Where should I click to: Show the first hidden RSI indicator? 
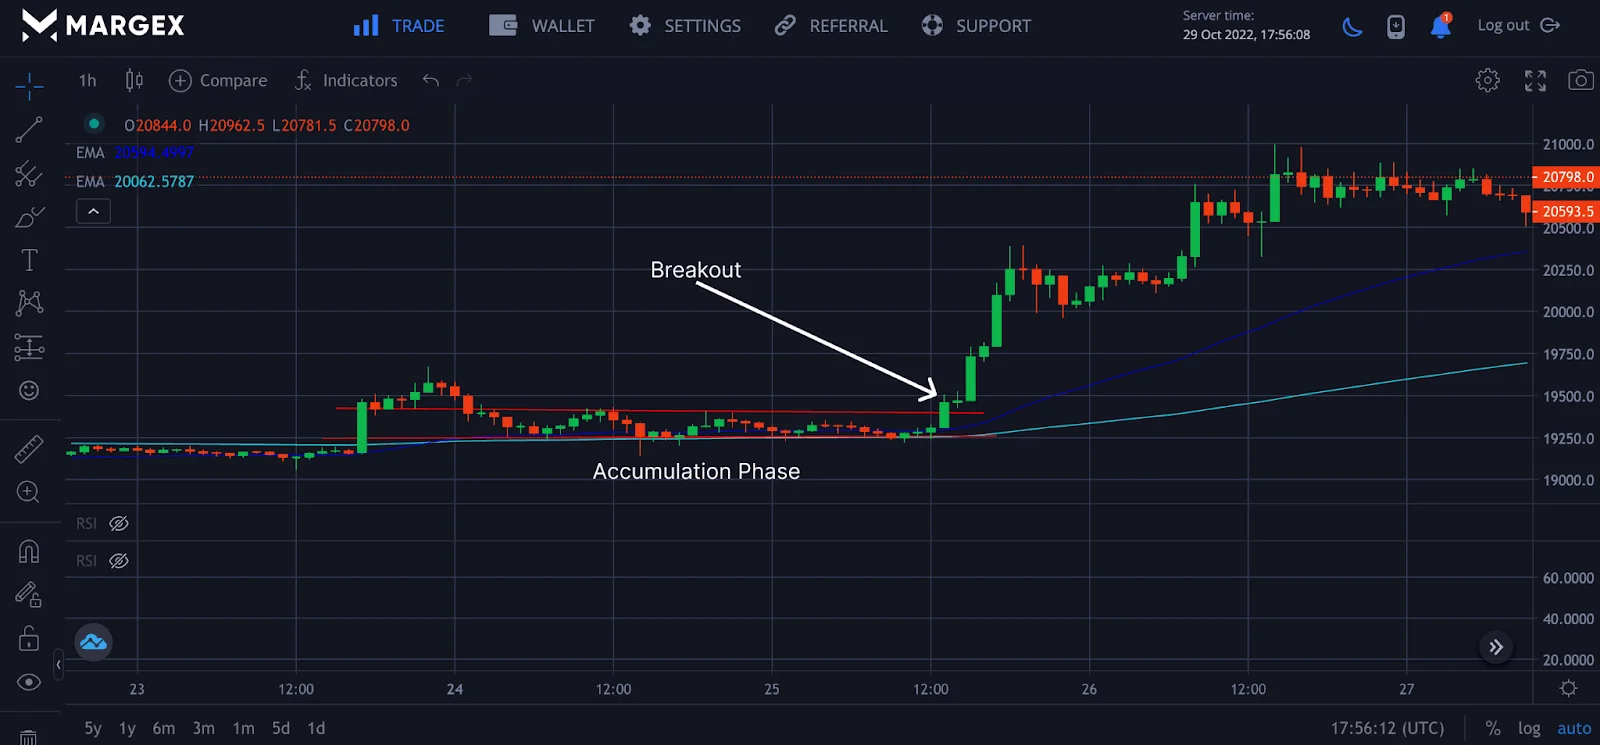pyautogui.click(x=119, y=524)
